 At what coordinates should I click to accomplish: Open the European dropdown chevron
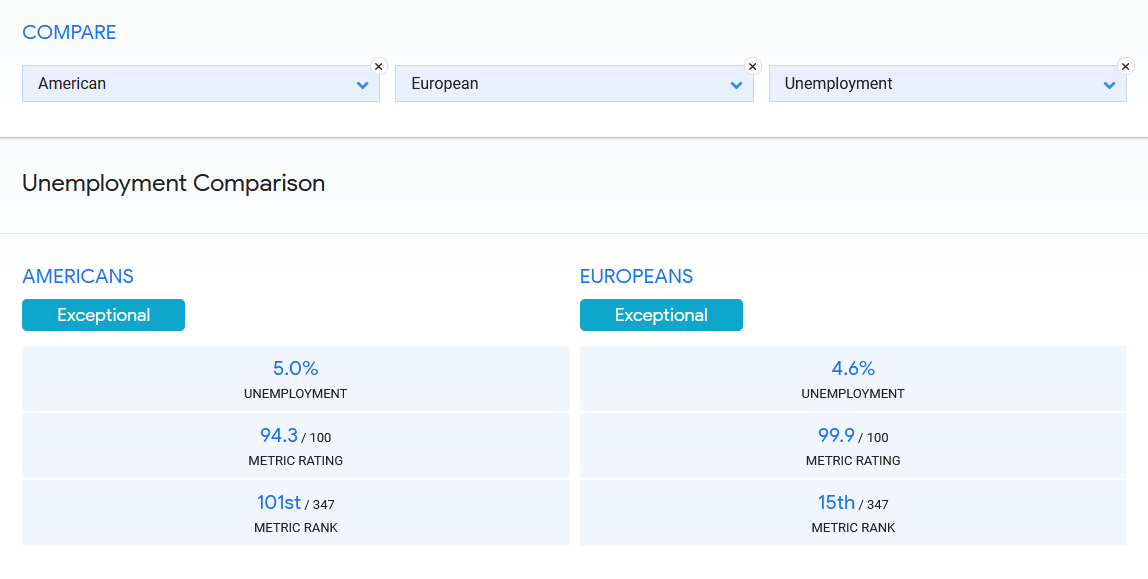coord(736,85)
